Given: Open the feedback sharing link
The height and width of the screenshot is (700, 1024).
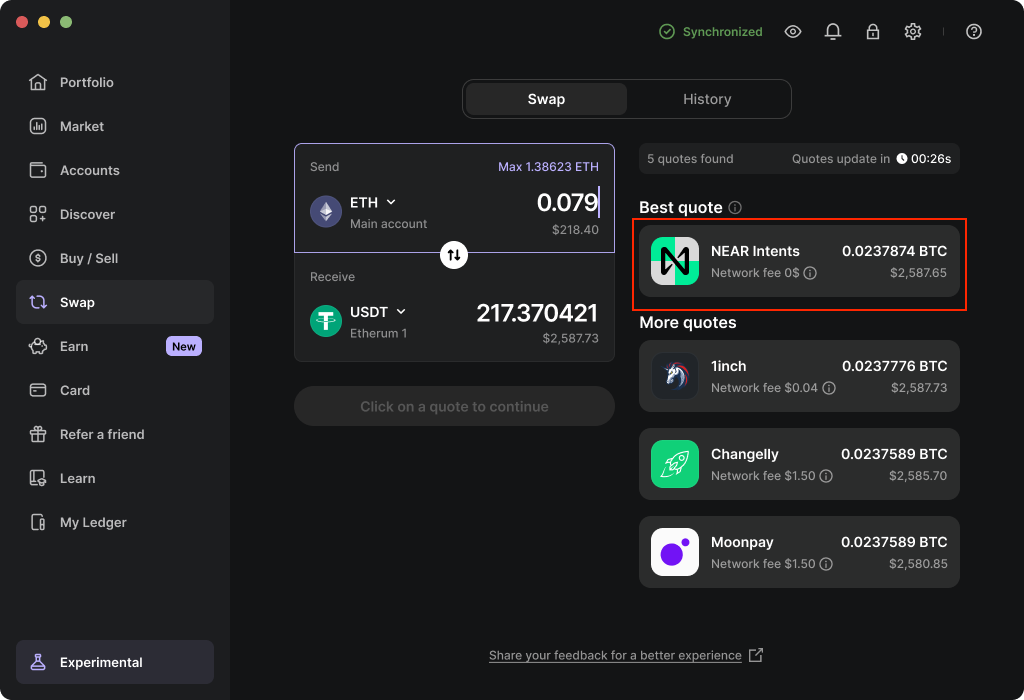Looking at the screenshot, I should [x=615, y=656].
